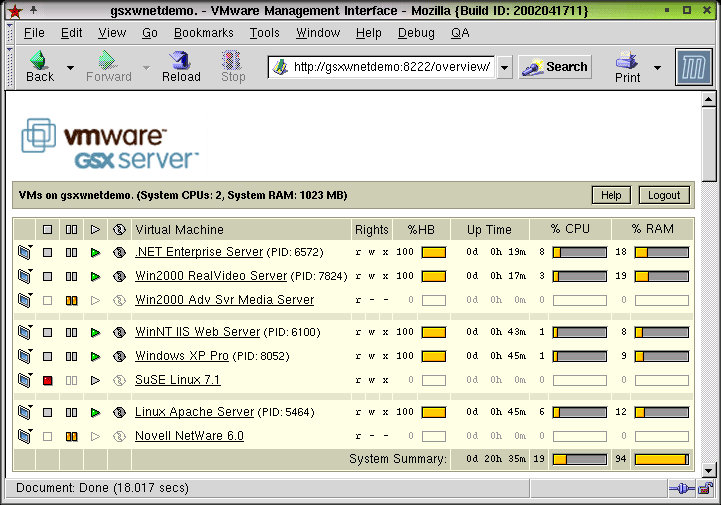Screen dimensions: 721x505
Task: Click heartbeat bar for .NET Enterprise Server
Action: (434, 252)
